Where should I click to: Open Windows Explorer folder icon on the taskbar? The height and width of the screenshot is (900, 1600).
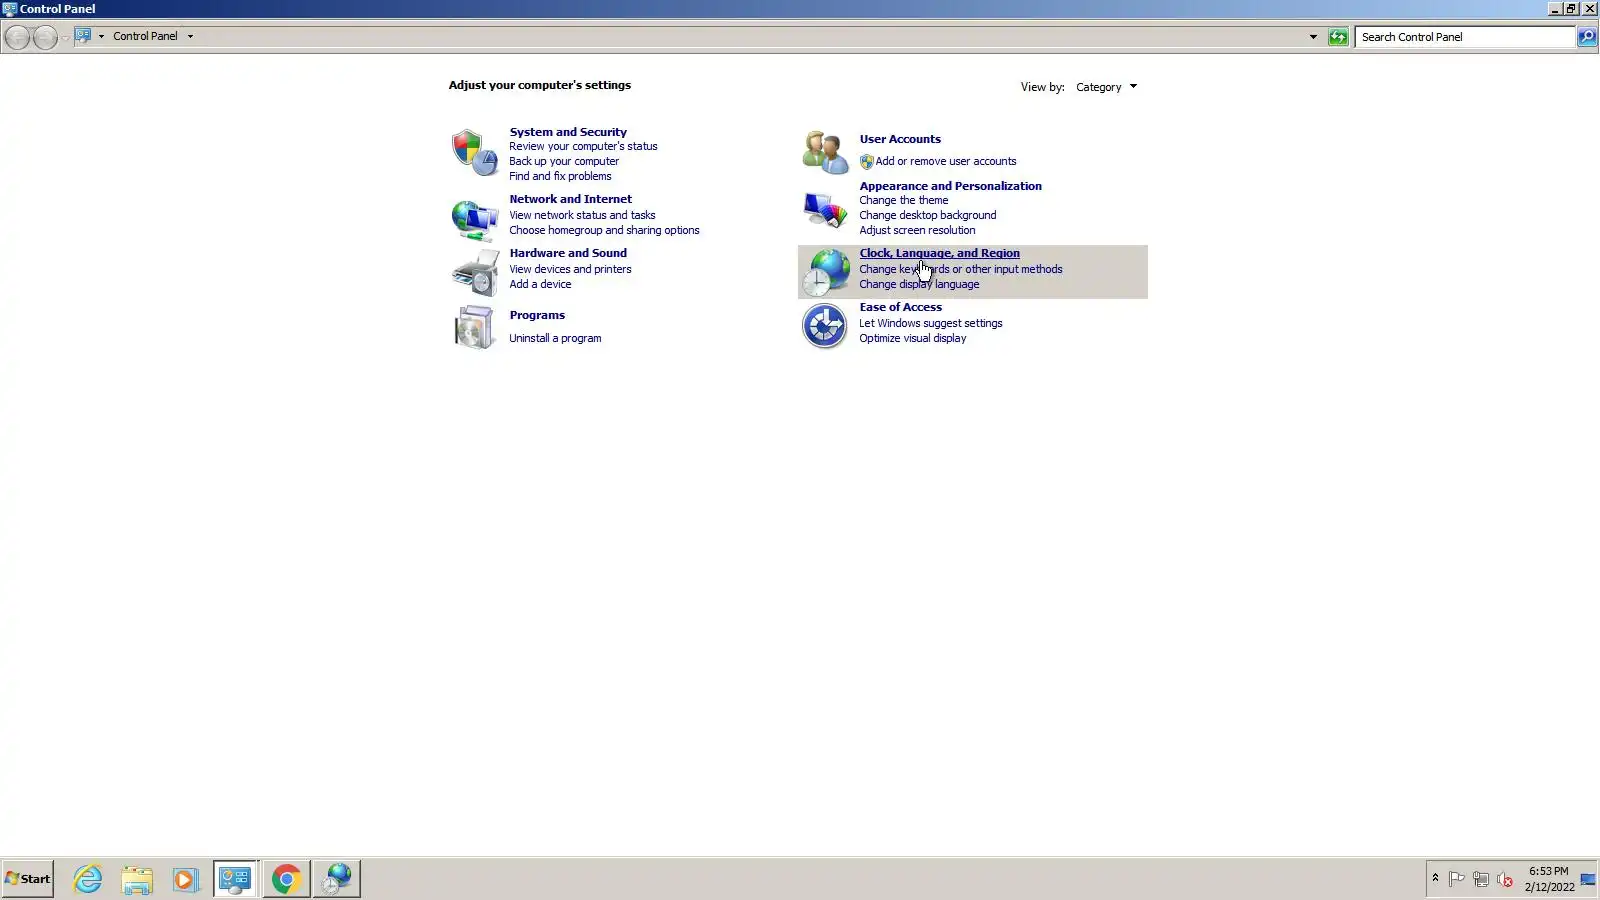(137, 879)
